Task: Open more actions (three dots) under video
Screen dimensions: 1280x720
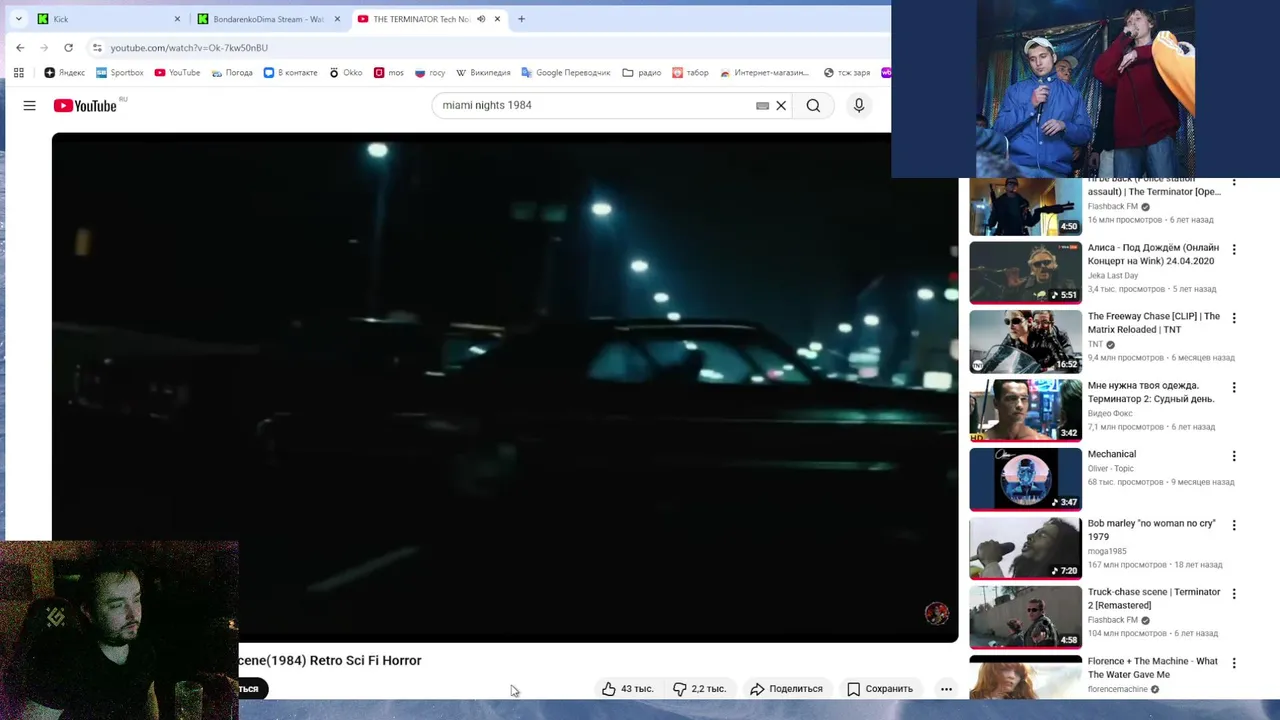Action: coord(946,688)
